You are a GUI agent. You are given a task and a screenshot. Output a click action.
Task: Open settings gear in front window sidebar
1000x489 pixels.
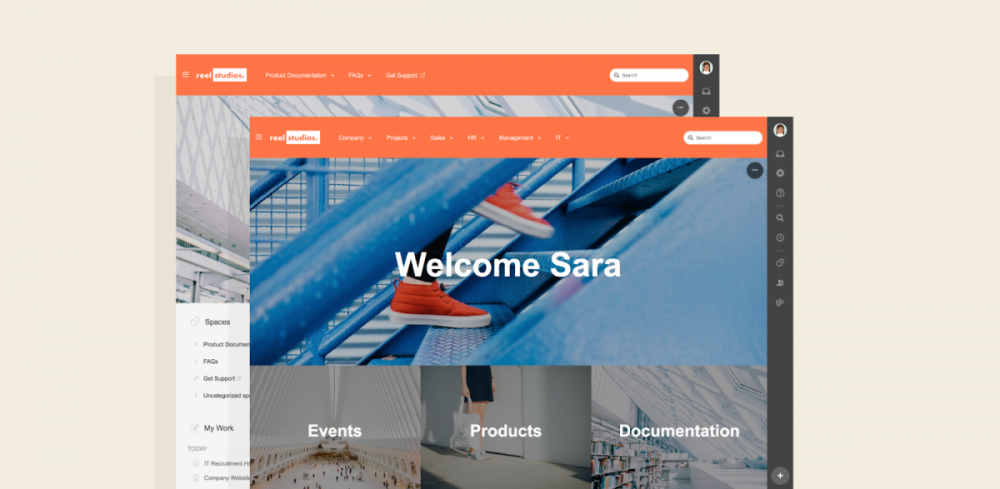779,173
